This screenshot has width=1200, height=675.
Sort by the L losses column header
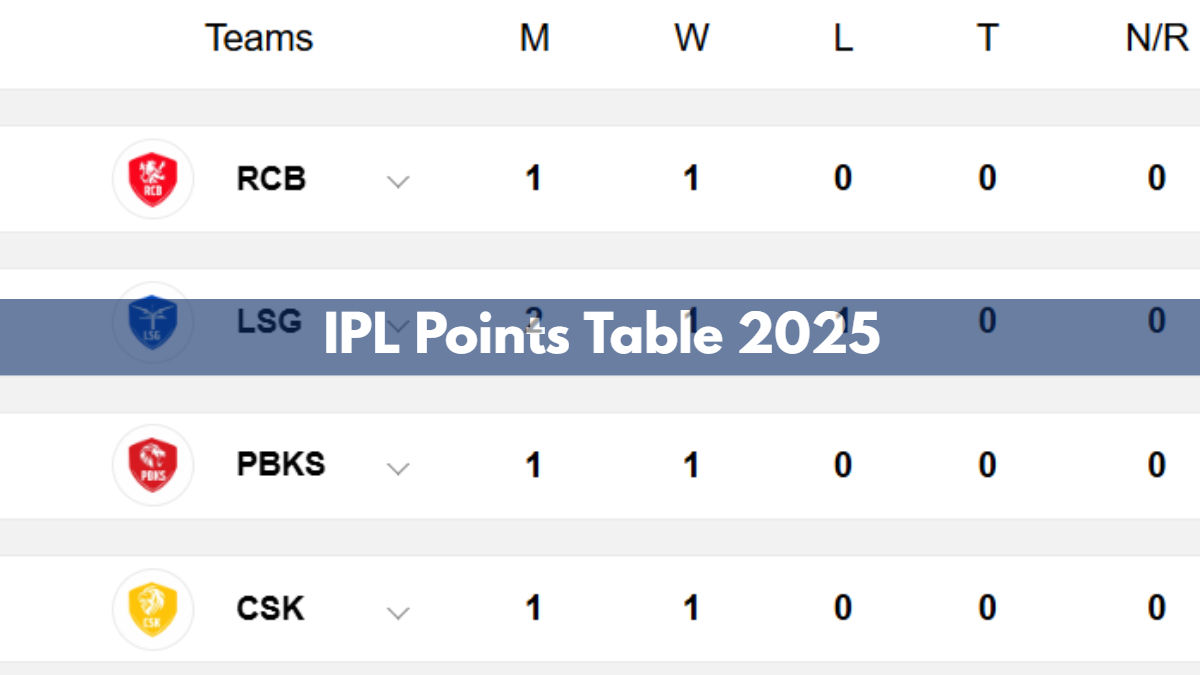843,38
